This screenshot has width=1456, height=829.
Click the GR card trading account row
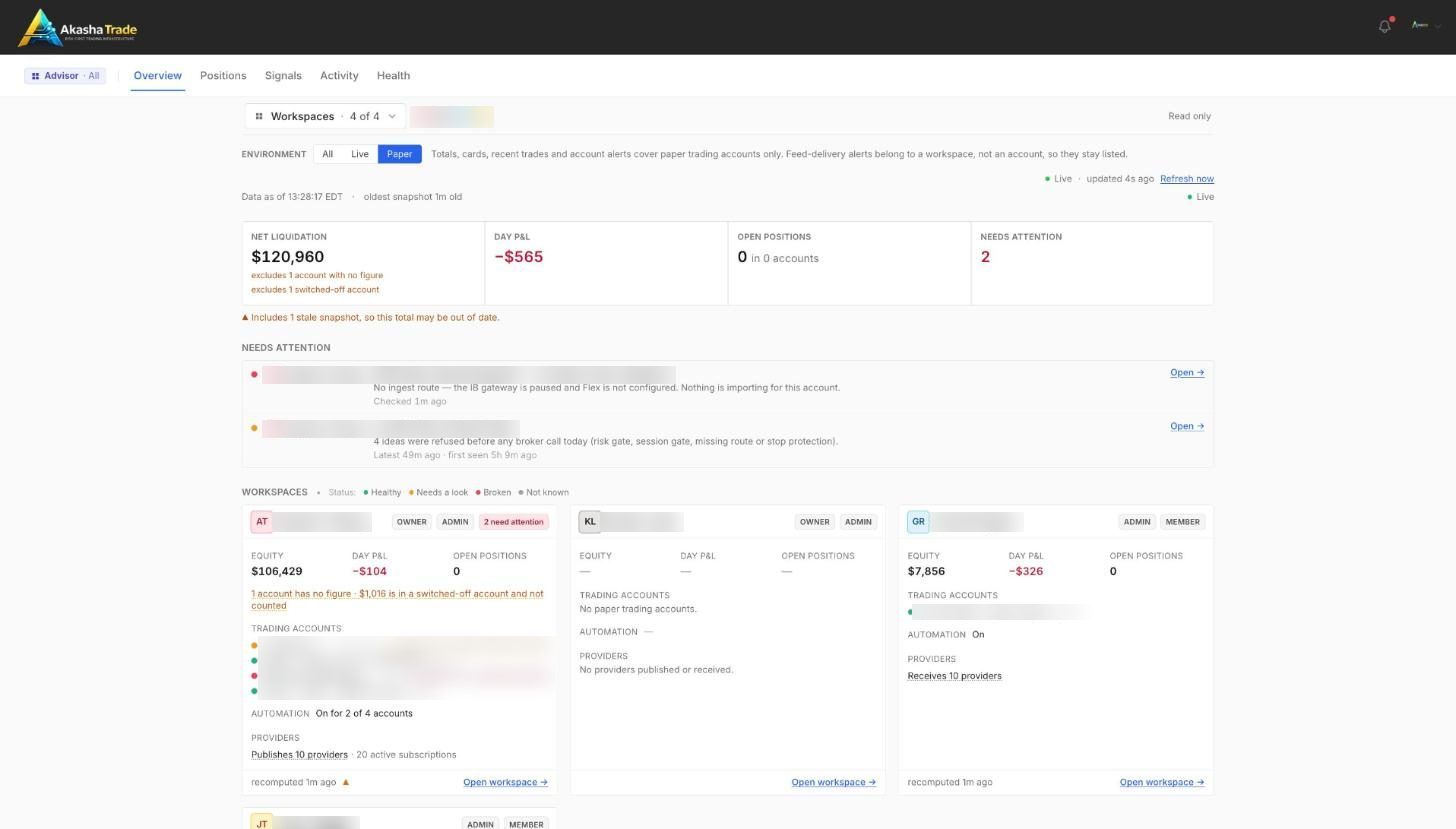pos(1000,612)
